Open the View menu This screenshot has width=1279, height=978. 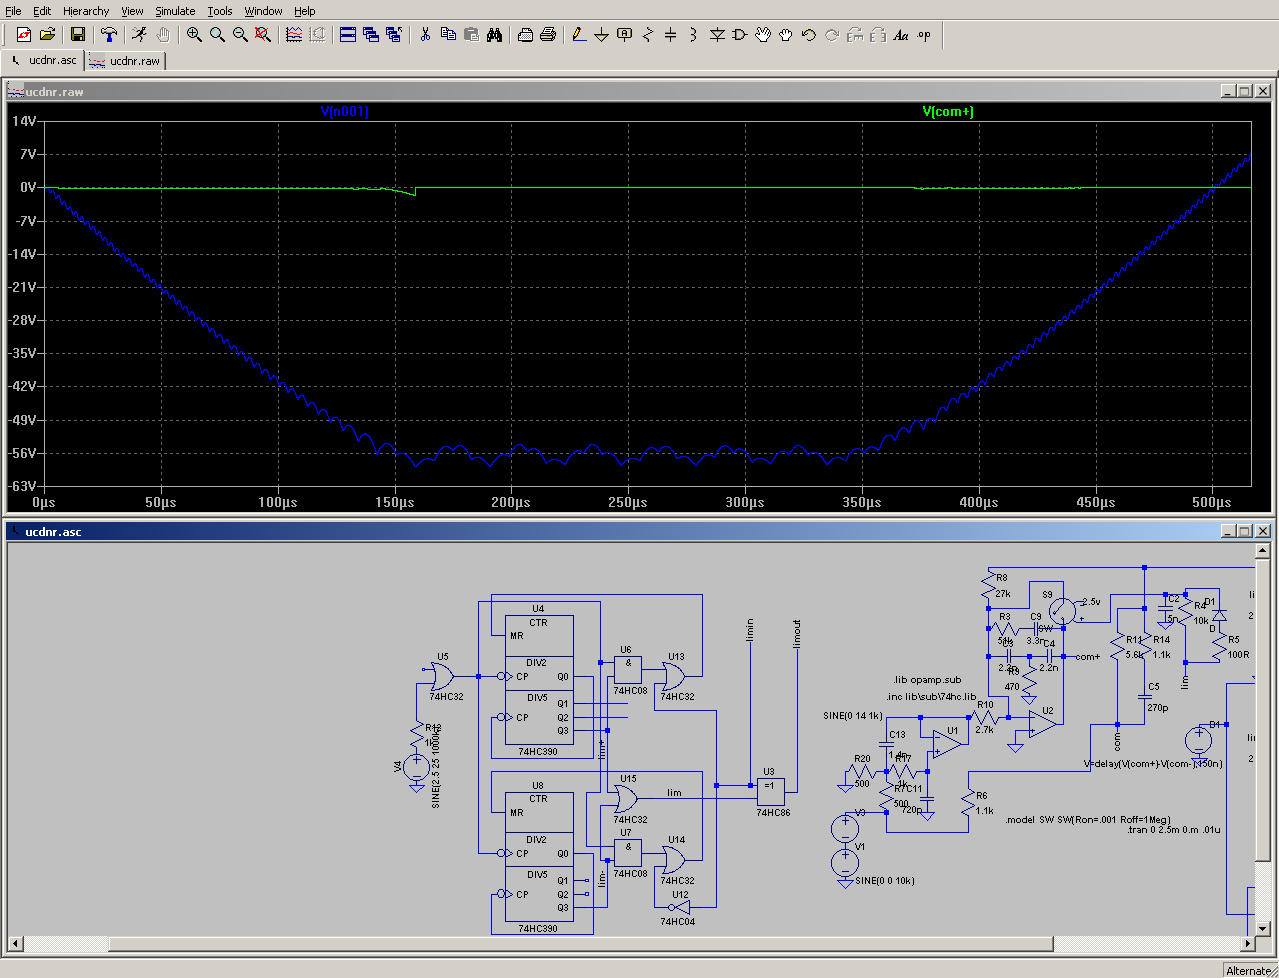click(x=133, y=11)
